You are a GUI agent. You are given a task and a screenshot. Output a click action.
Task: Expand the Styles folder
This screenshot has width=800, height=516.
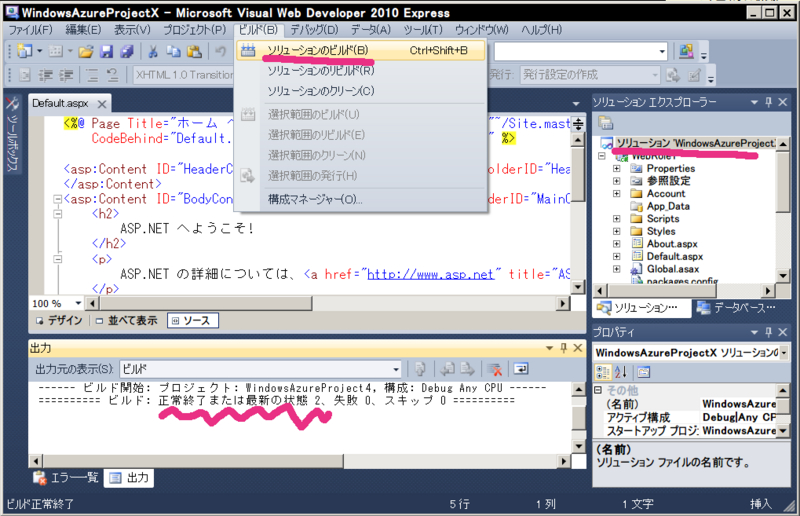[x=617, y=231]
